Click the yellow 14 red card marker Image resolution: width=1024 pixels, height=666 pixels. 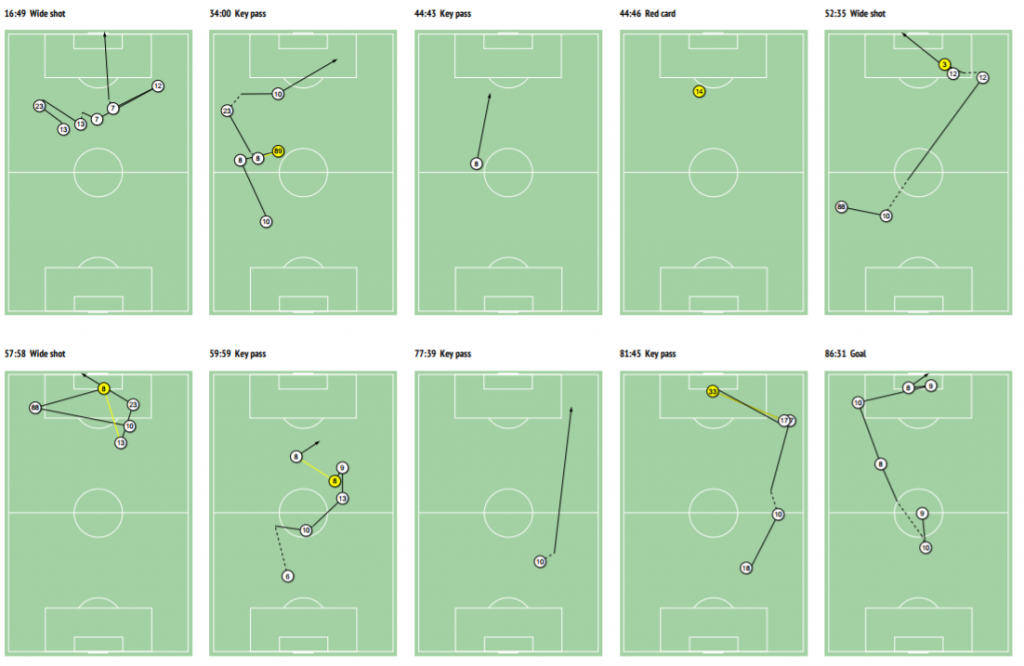point(699,91)
